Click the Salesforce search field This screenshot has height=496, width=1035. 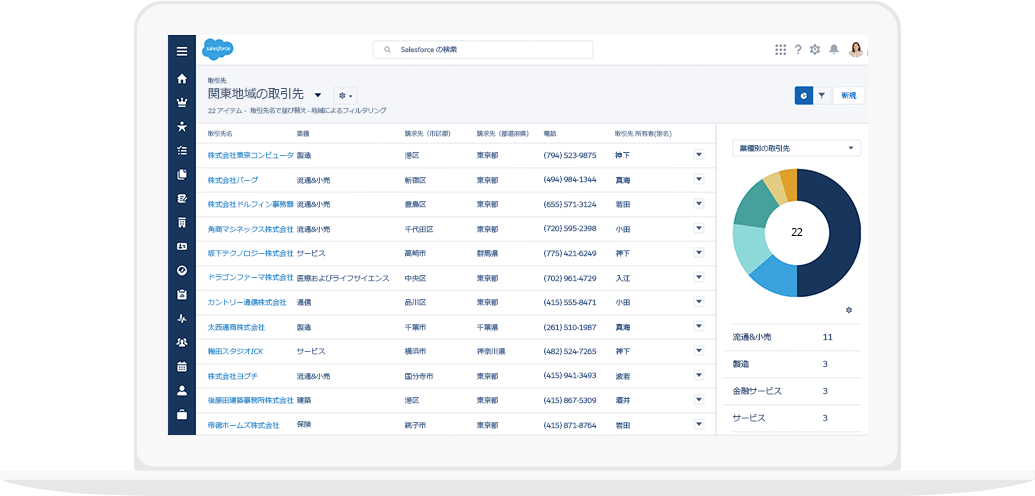click(x=483, y=49)
